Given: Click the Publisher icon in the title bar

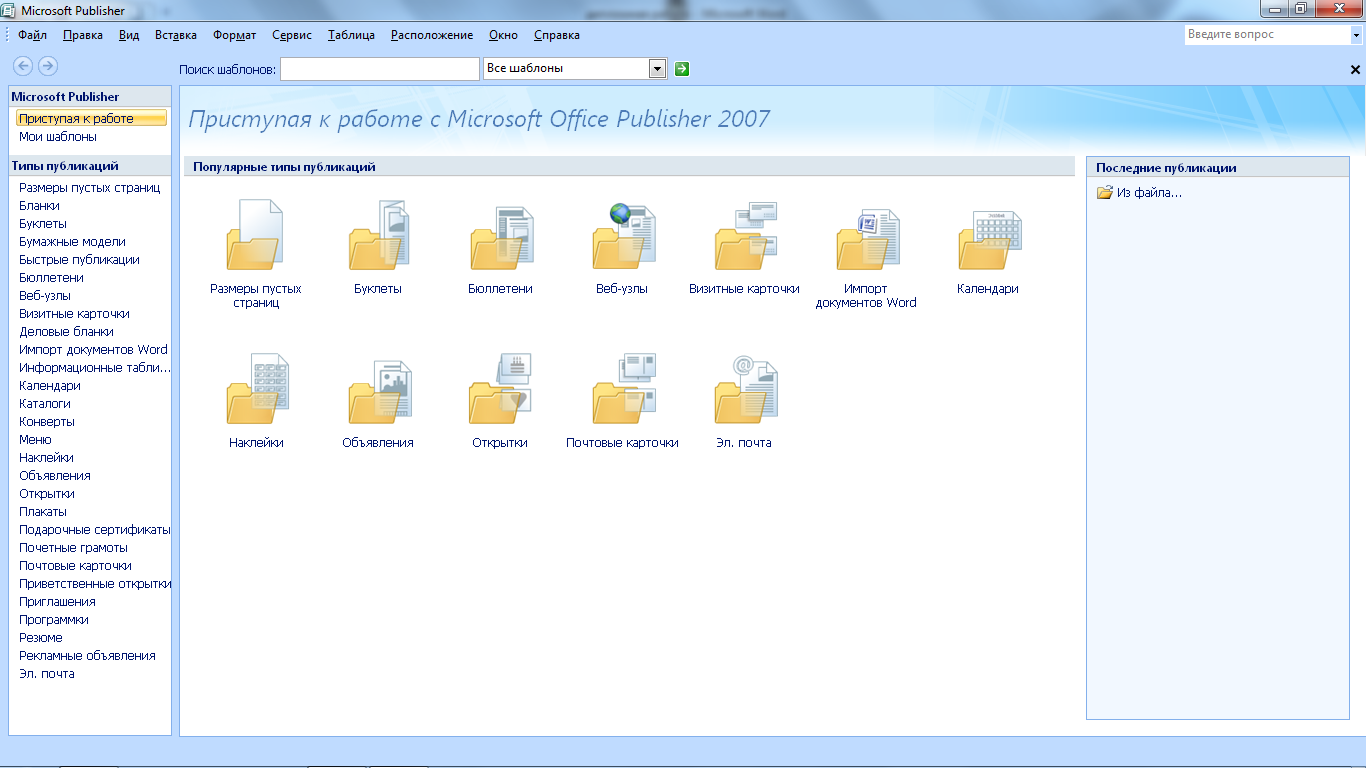Looking at the screenshot, I should (10, 10).
